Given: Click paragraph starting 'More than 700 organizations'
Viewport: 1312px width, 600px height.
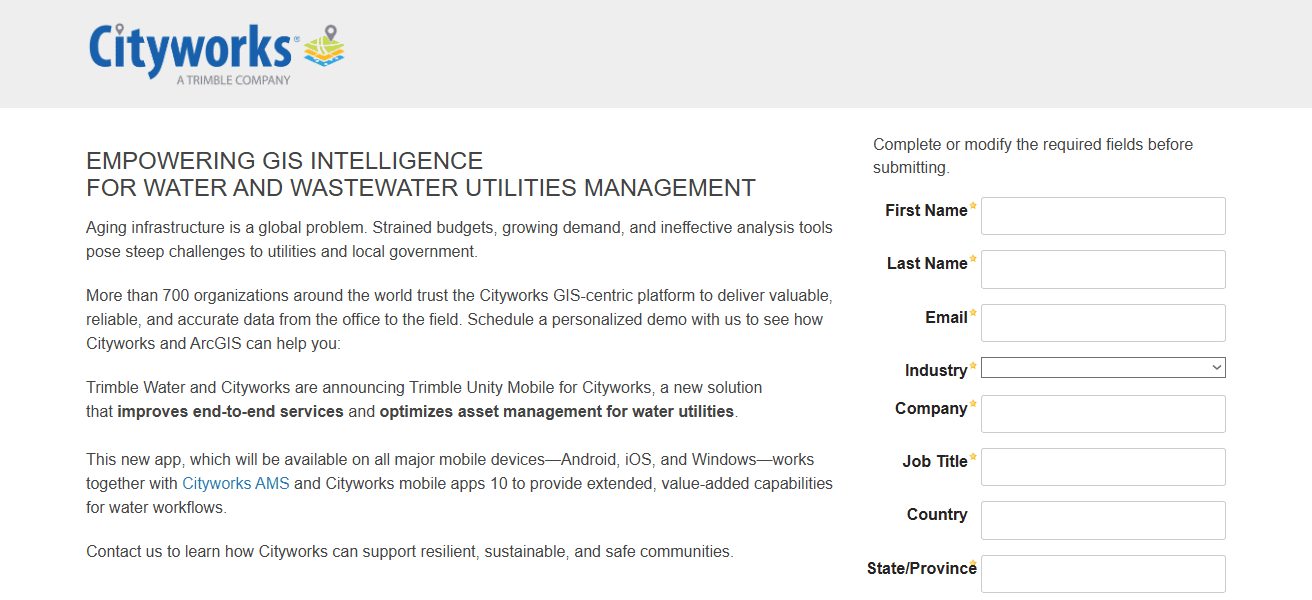Looking at the screenshot, I should pos(459,320).
